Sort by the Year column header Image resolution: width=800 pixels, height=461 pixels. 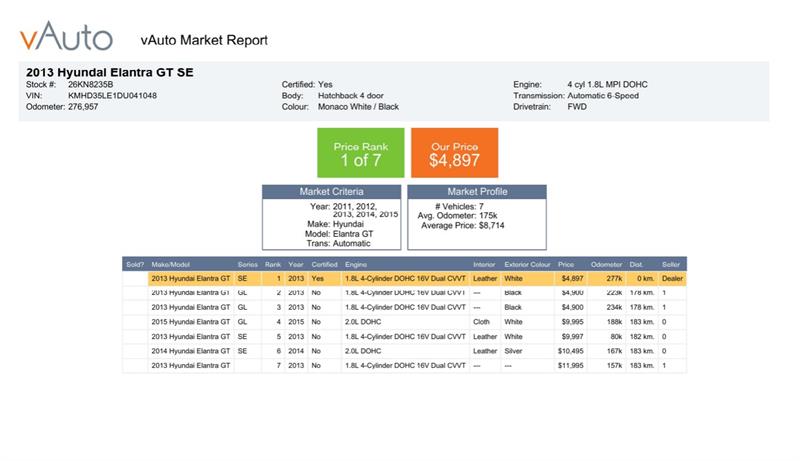pyautogui.click(x=296, y=265)
